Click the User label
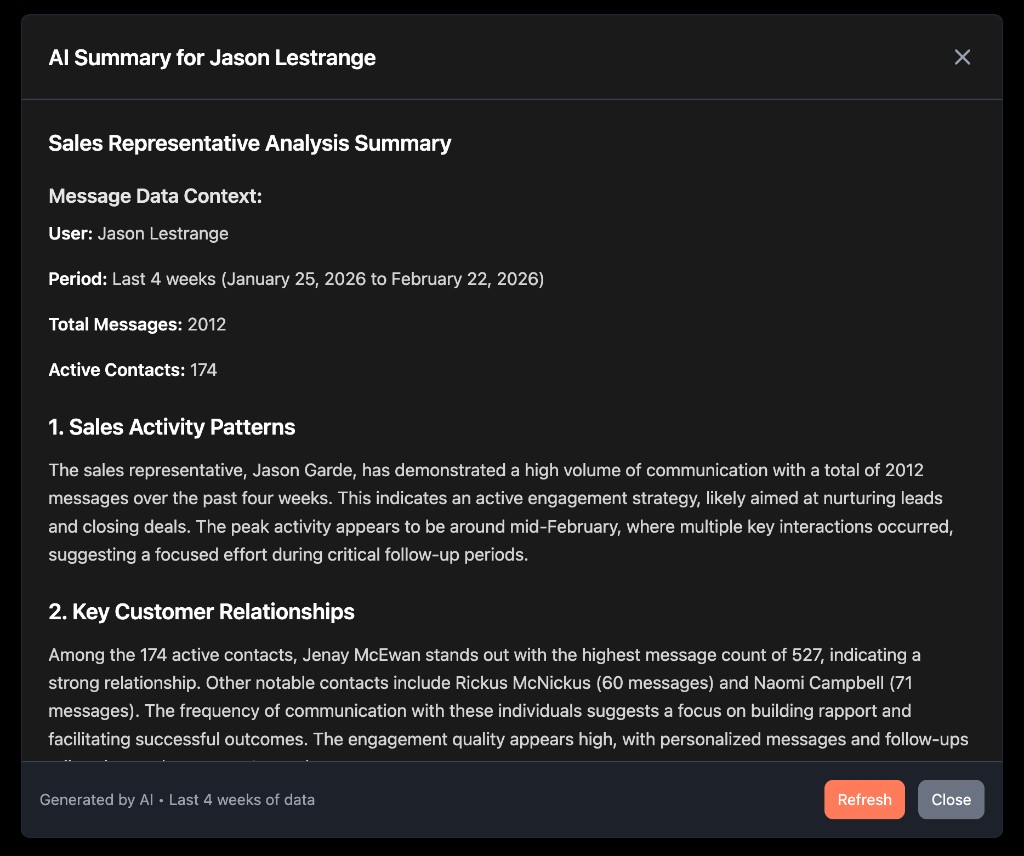The width and height of the screenshot is (1024, 856). point(70,234)
